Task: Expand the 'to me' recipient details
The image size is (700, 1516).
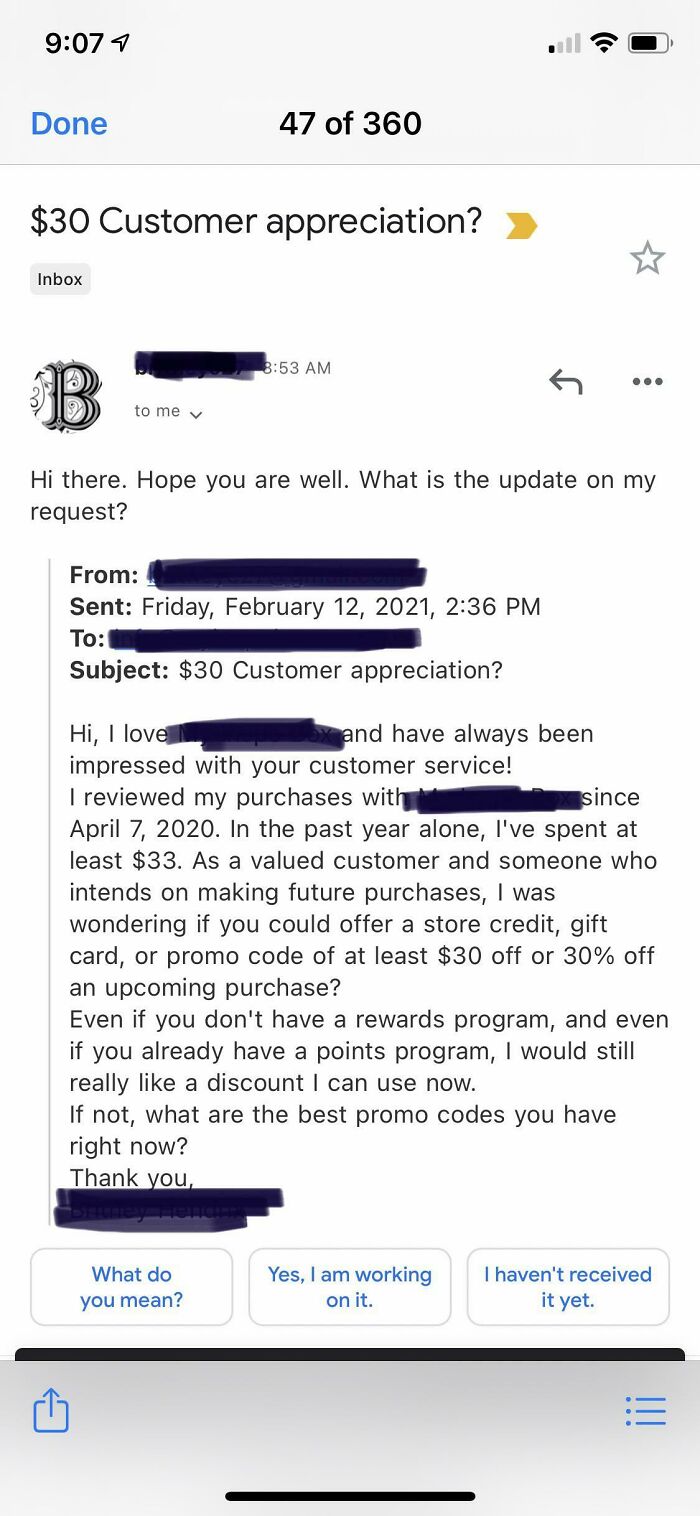Action: pos(168,410)
